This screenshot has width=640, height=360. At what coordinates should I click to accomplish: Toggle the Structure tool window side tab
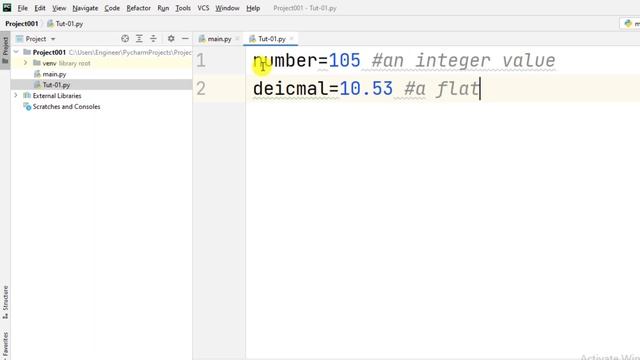(x=5, y=302)
